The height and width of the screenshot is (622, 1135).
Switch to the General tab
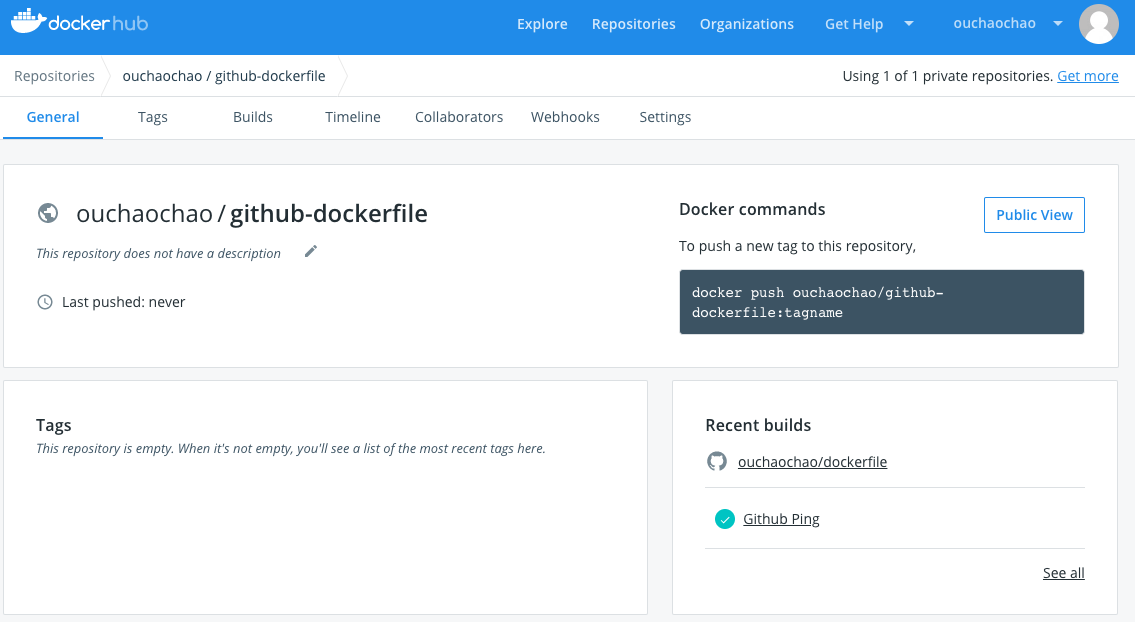pos(53,117)
